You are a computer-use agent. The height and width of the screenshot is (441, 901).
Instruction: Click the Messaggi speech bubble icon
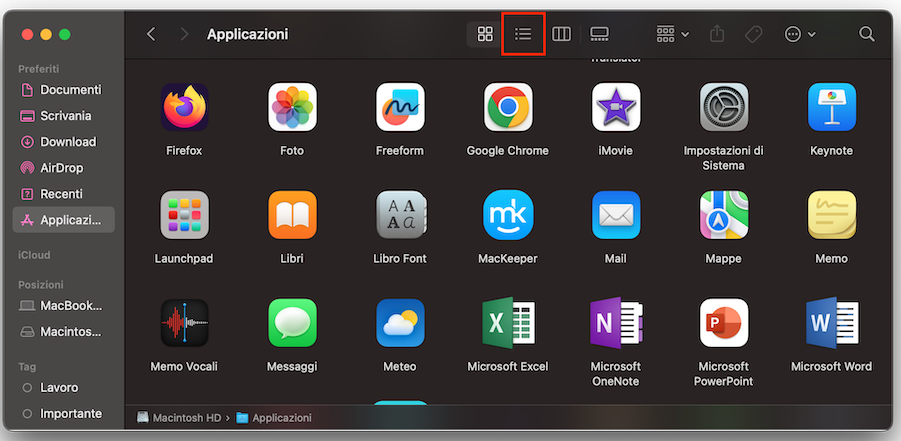[x=292, y=323]
